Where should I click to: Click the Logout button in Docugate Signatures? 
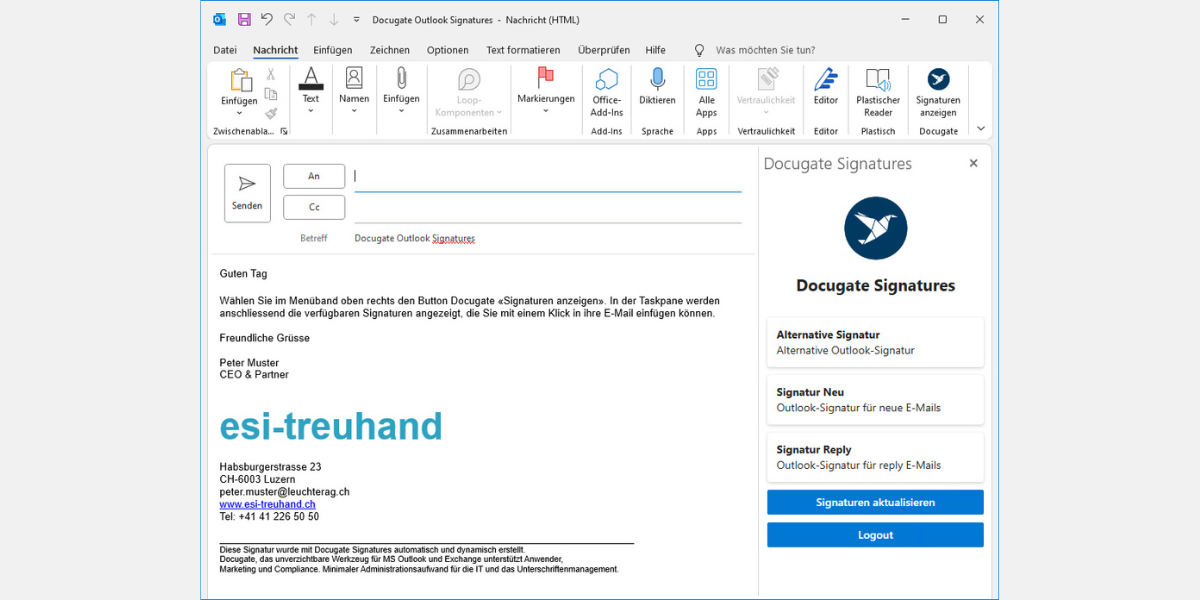coord(875,535)
